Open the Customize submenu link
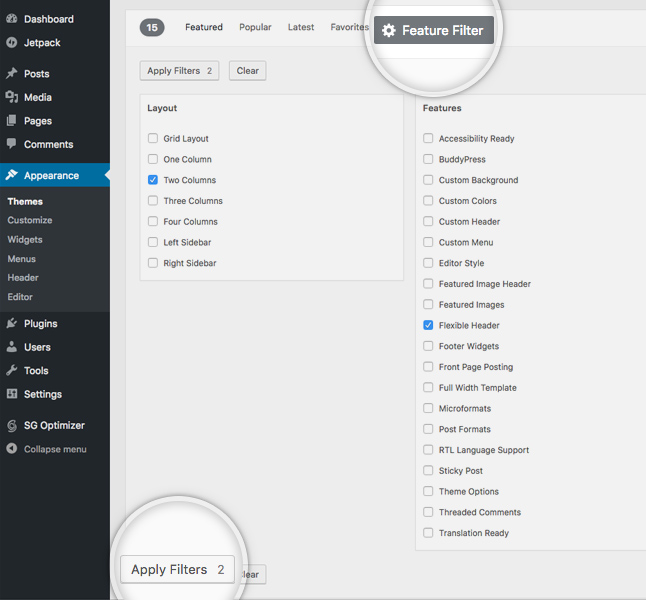Viewport: 646px width, 600px height. click(x=30, y=220)
